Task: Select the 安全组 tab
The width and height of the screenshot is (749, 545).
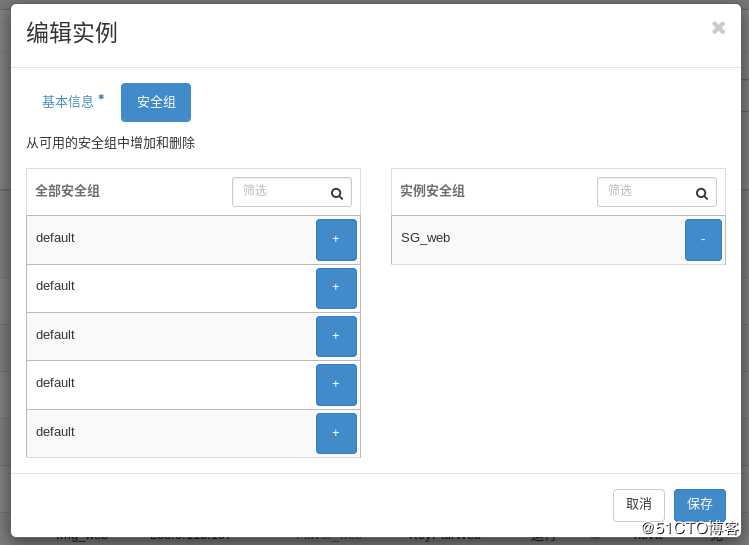Action: click(x=156, y=102)
